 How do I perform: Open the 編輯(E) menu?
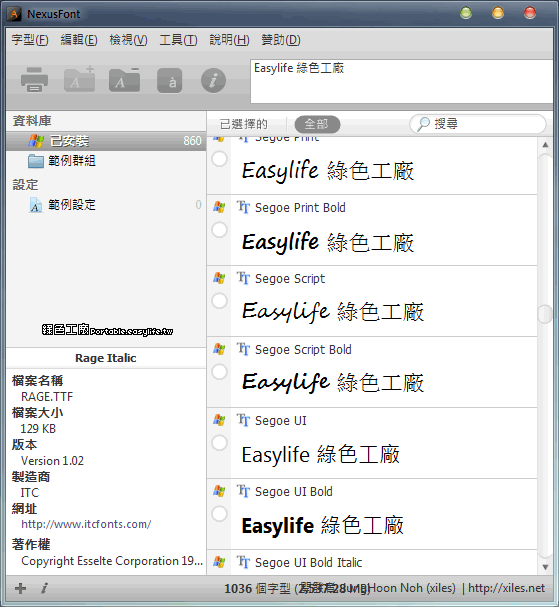point(79,40)
